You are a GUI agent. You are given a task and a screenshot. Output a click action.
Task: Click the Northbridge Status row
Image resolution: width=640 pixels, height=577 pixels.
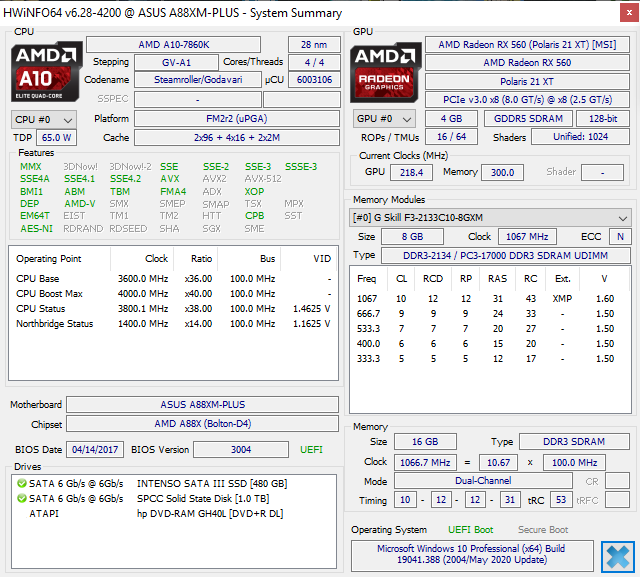pos(173,324)
